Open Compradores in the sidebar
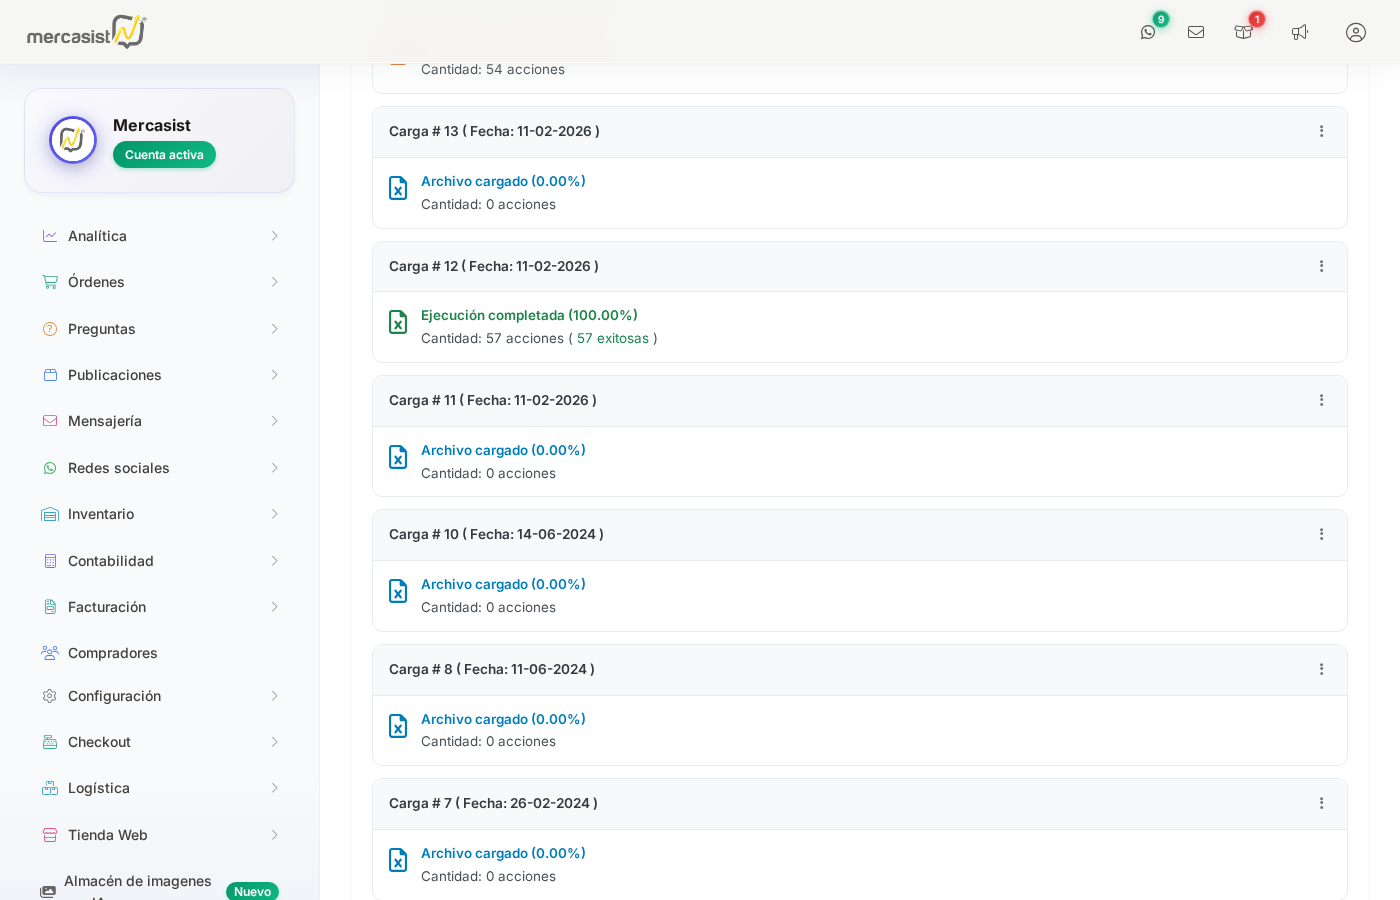The image size is (1400, 900). pyautogui.click(x=113, y=653)
